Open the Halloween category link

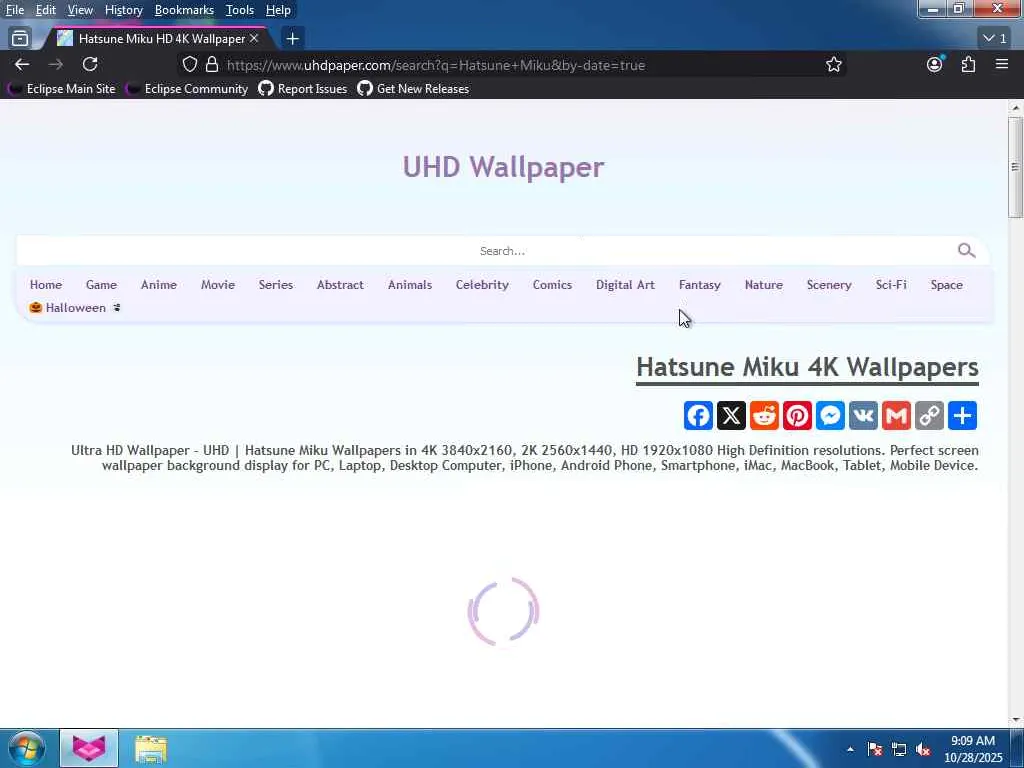[x=75, y=308]
